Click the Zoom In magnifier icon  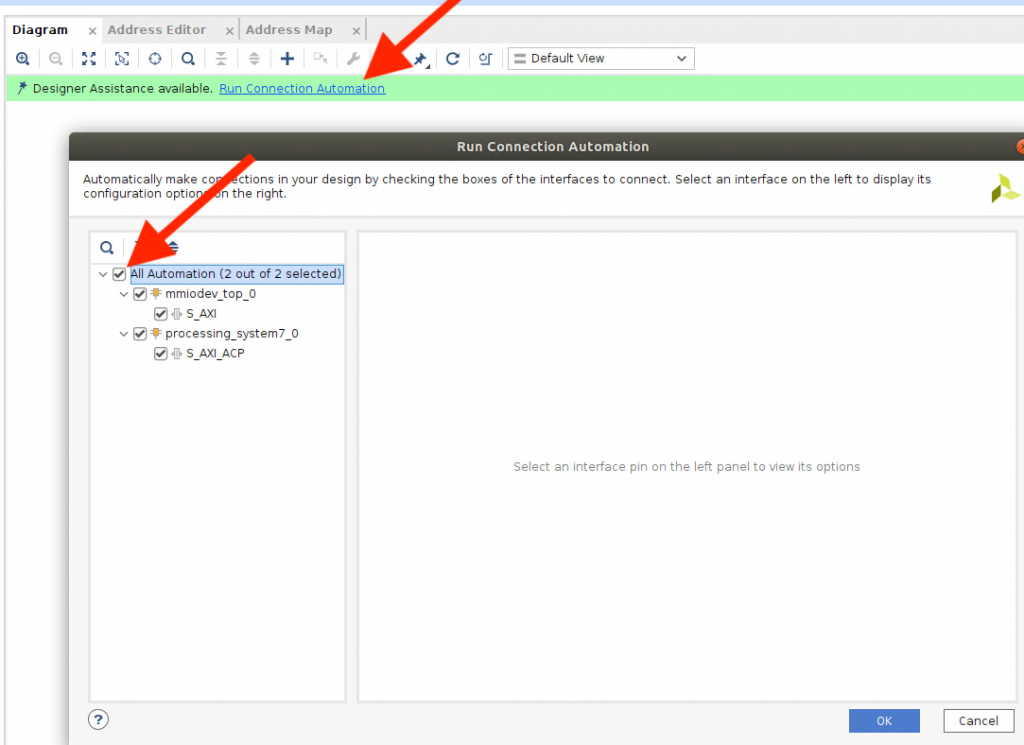[22, 59]
